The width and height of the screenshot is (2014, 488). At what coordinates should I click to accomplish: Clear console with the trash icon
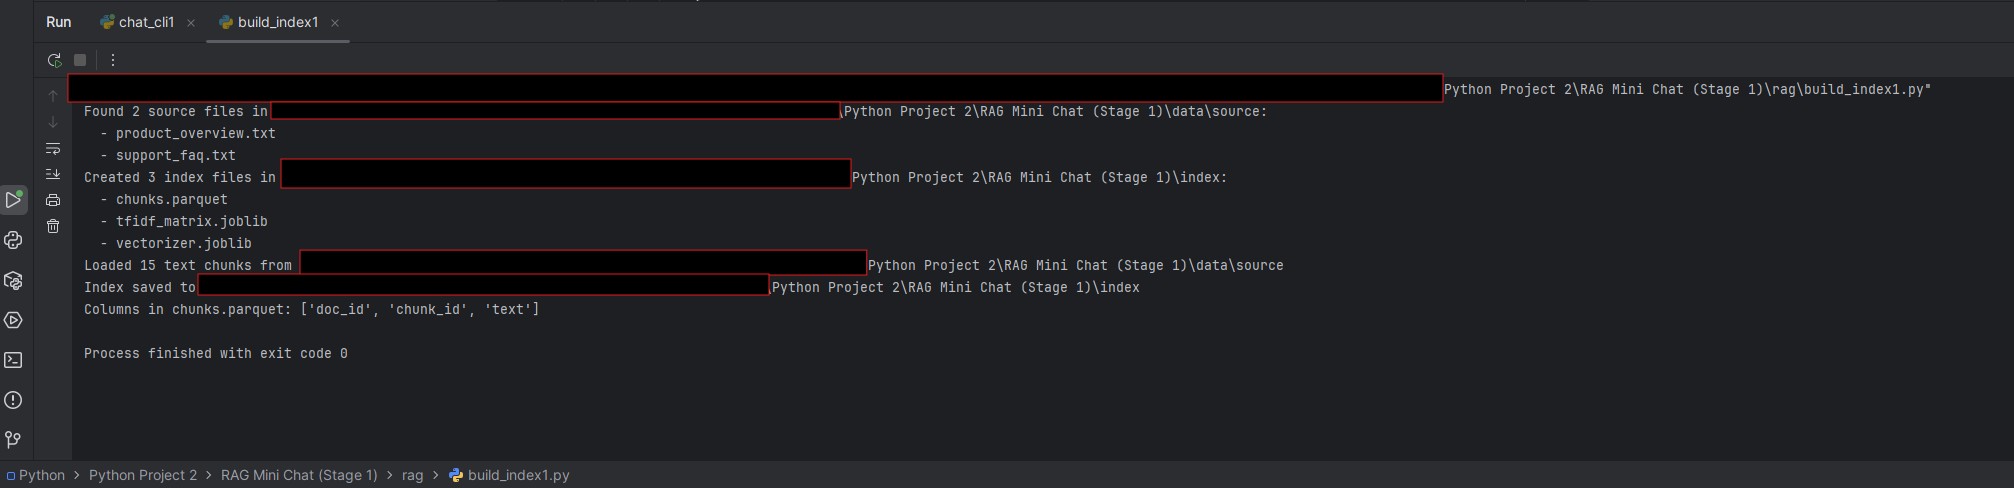53,226
